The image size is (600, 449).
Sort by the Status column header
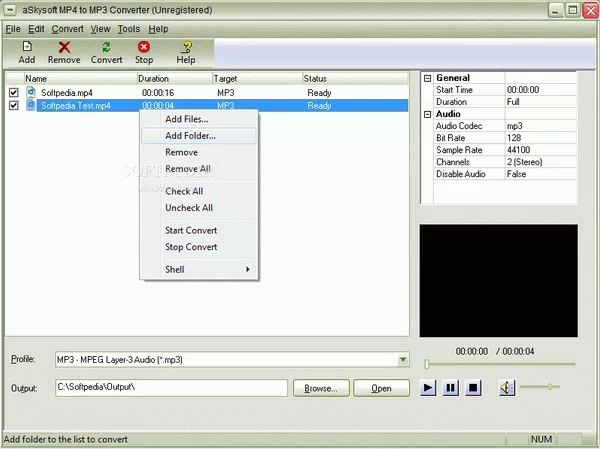(355, 78)
